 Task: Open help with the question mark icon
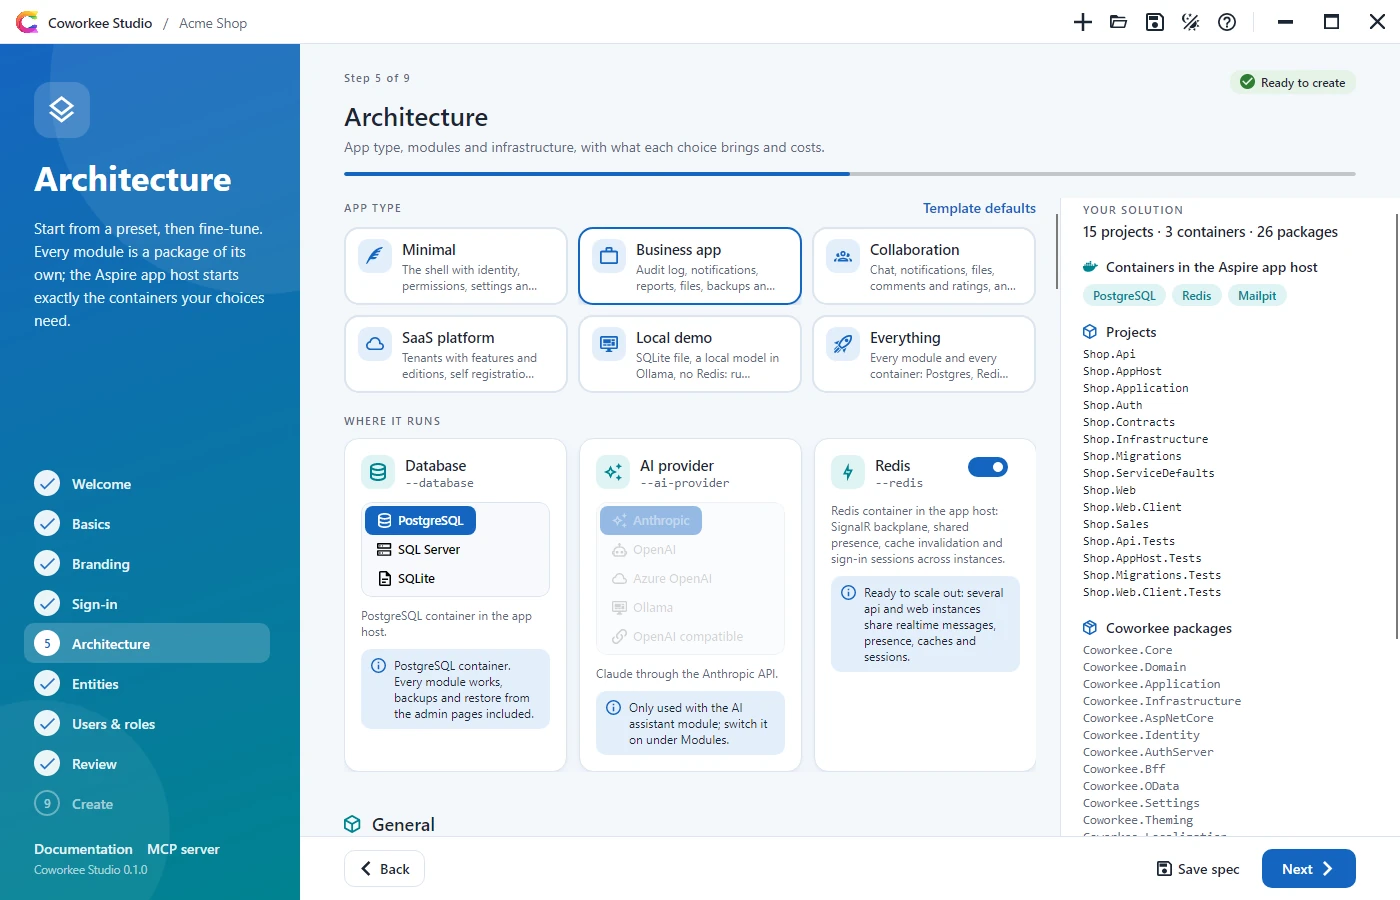click(x=1227, y=22)
